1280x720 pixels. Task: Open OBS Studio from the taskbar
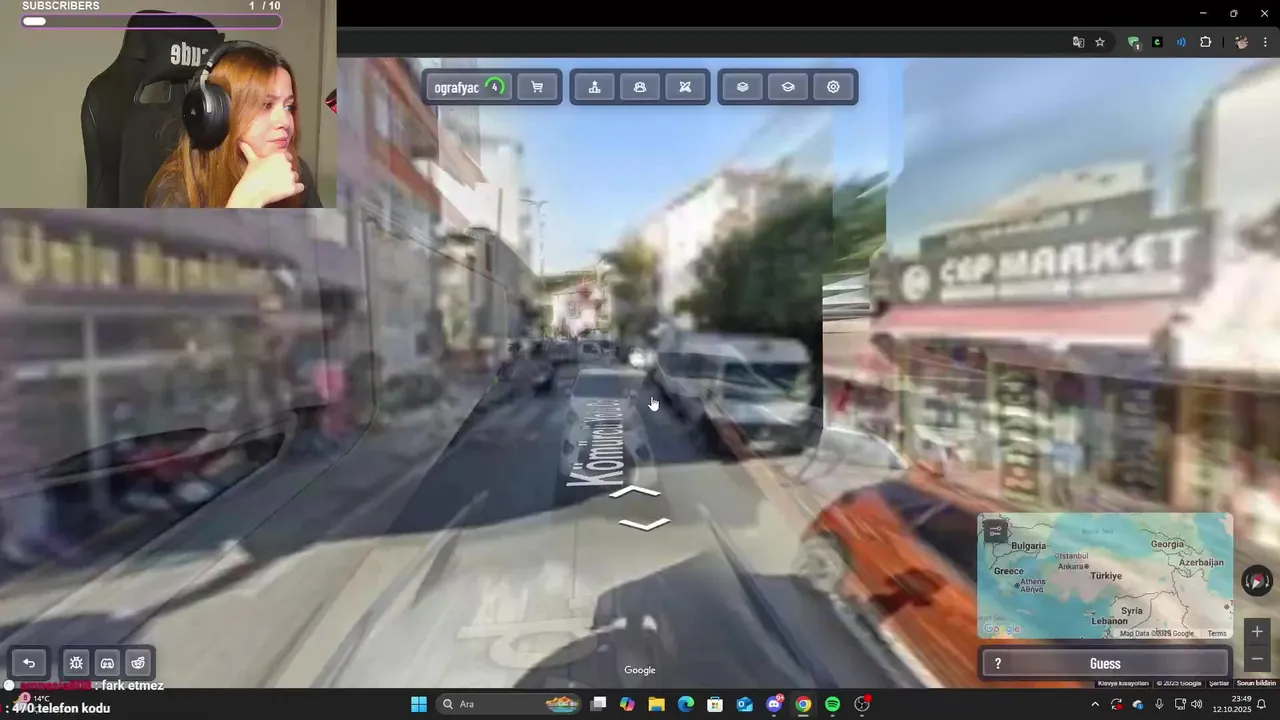[862, 704]
